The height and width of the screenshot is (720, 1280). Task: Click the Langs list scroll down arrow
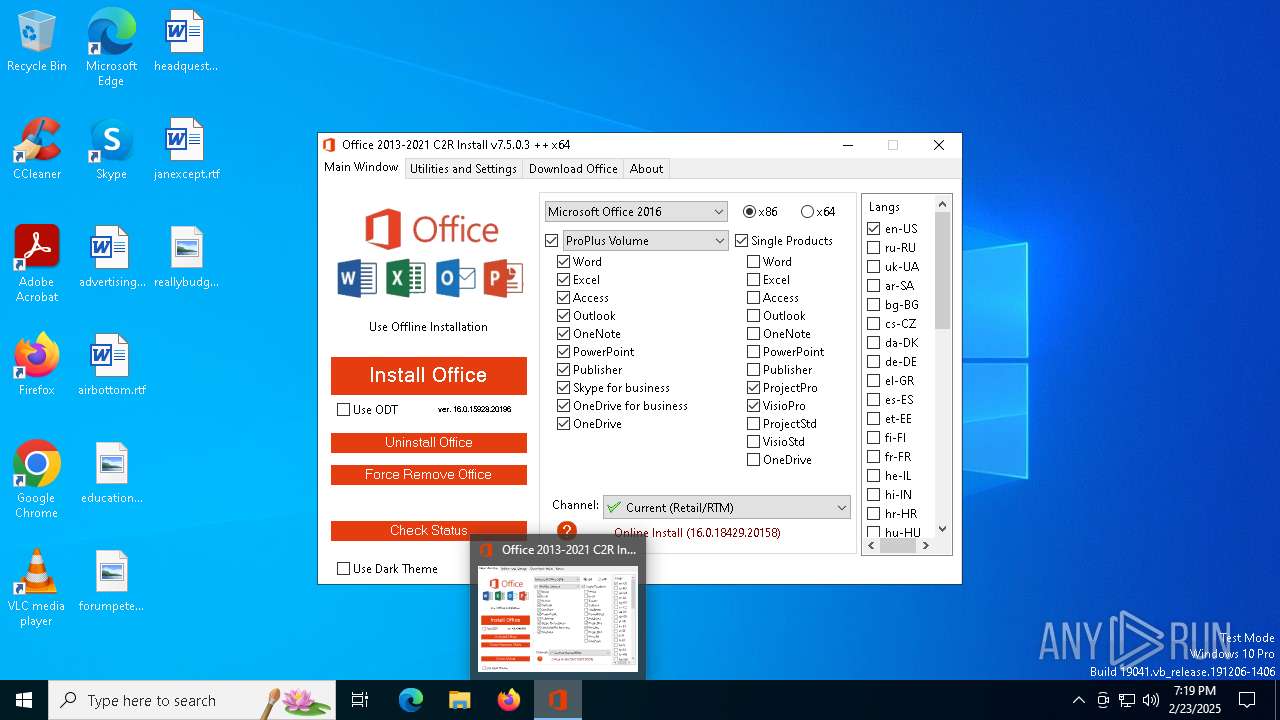coord(942,529)
